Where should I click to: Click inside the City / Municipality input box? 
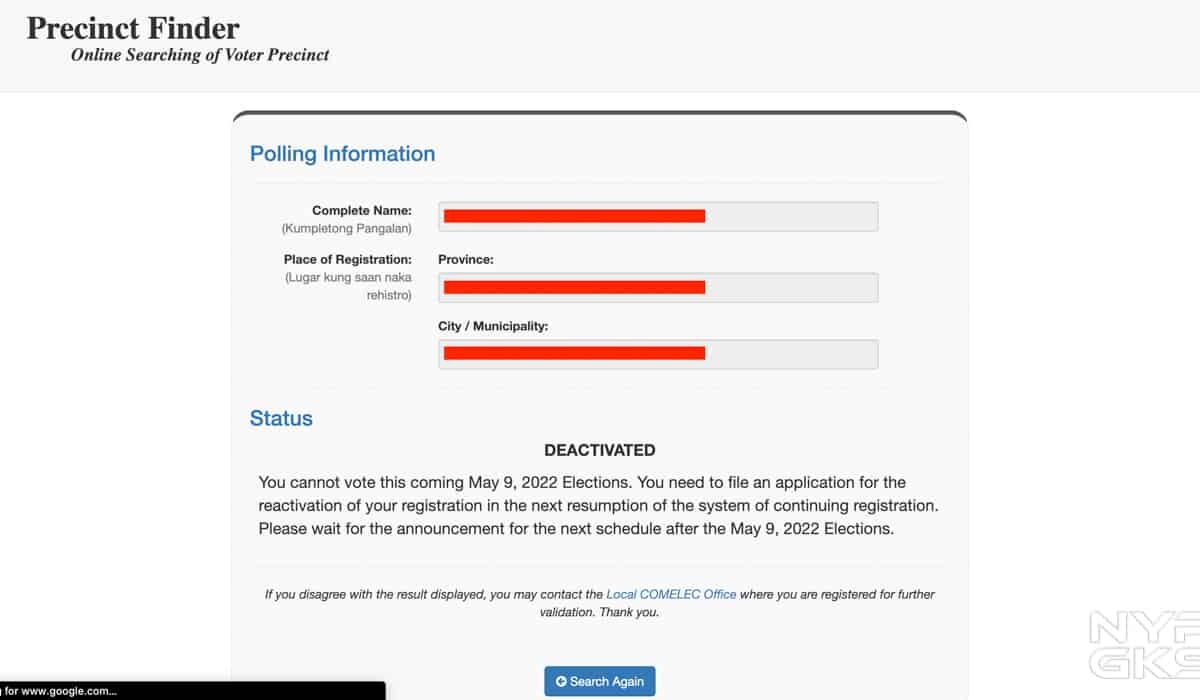(x=658, y=353)
